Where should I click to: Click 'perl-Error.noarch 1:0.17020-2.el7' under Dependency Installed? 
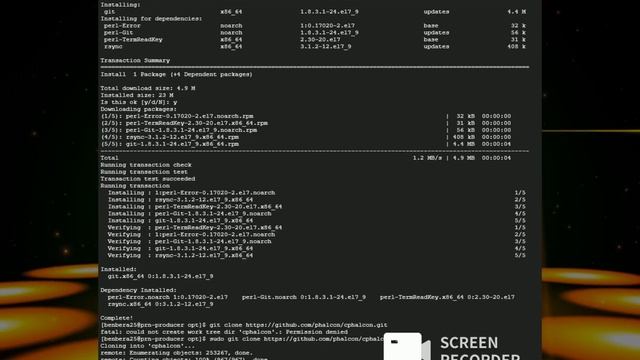[x=168, y=297]
